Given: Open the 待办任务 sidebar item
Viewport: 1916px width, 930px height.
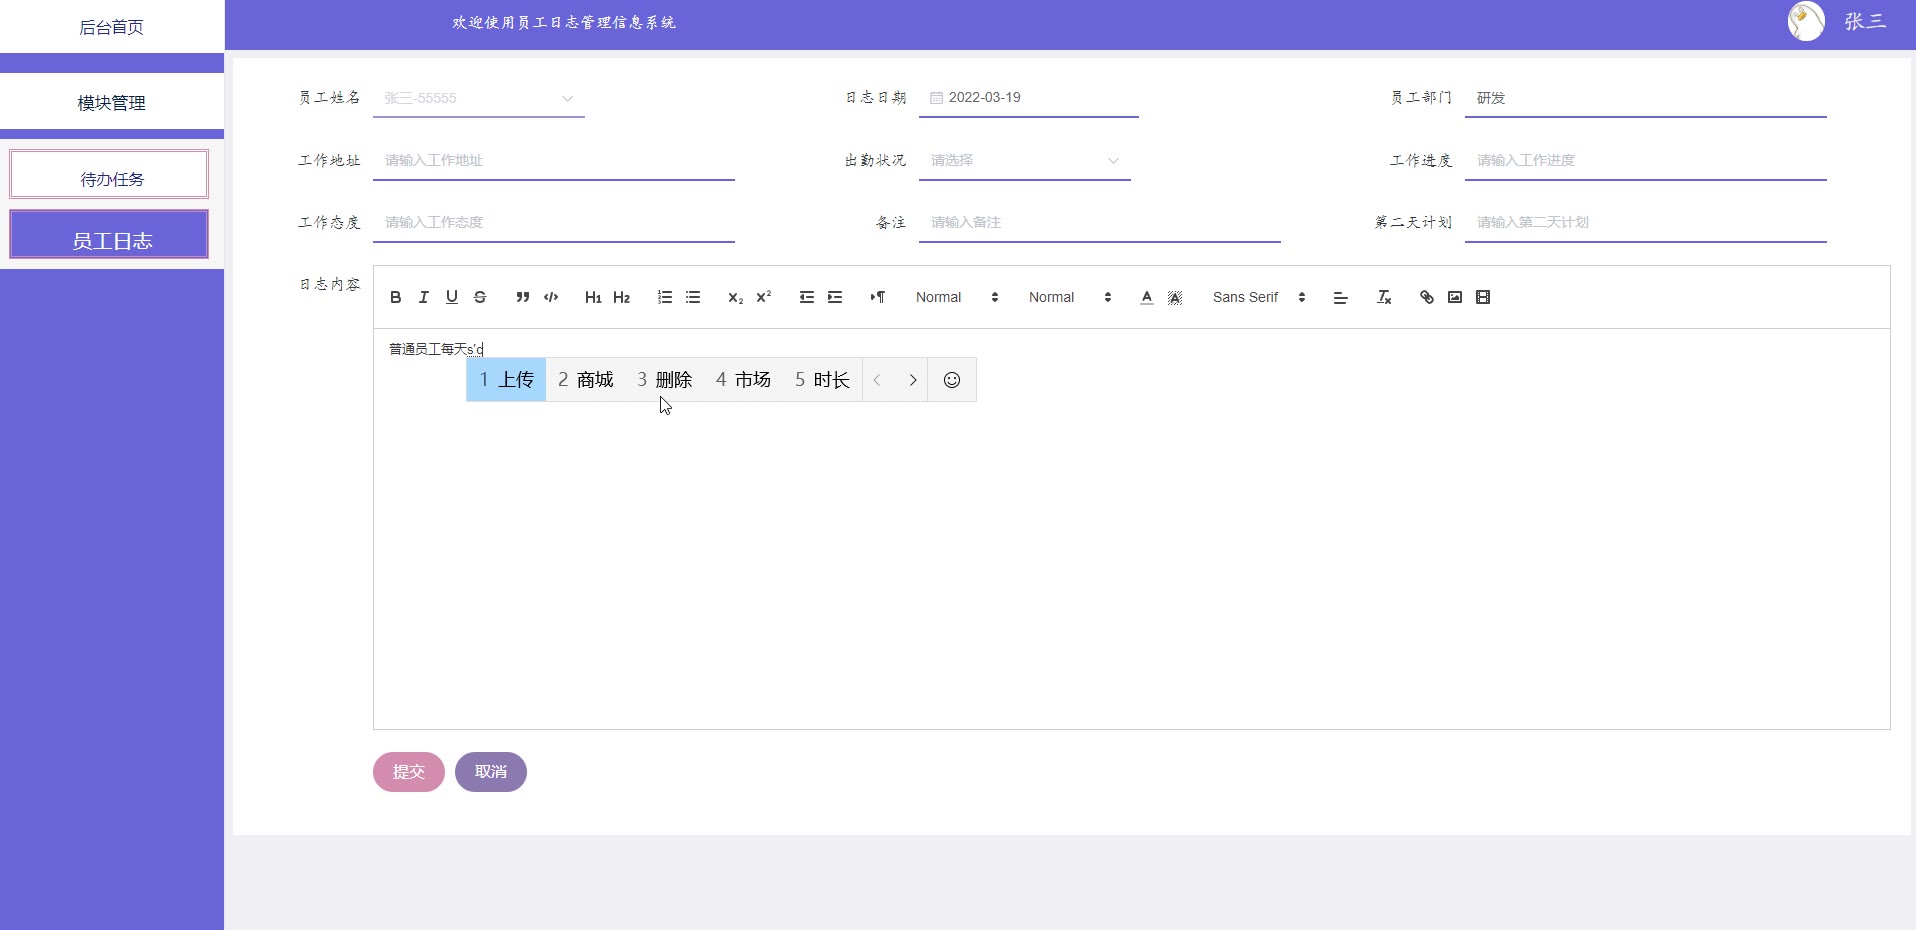Looking at the screenshot, I should 109,175.
